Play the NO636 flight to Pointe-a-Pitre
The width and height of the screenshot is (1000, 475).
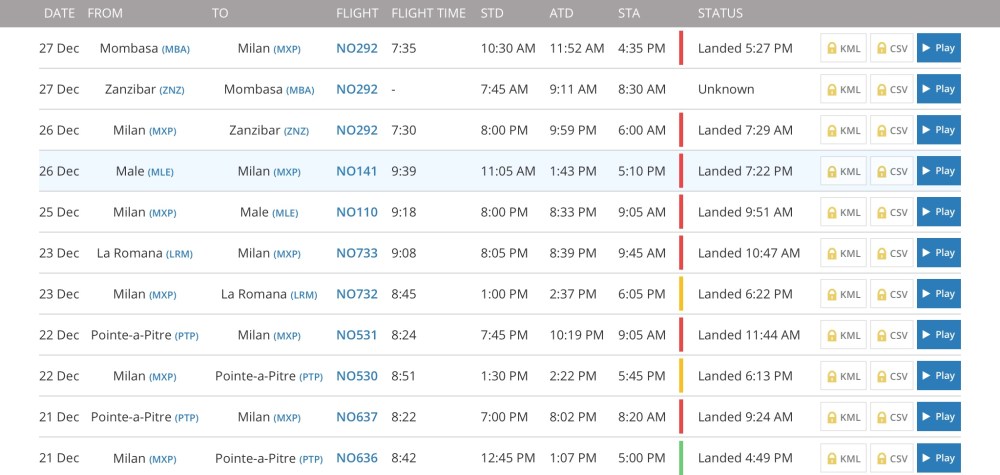coord(938,458)
